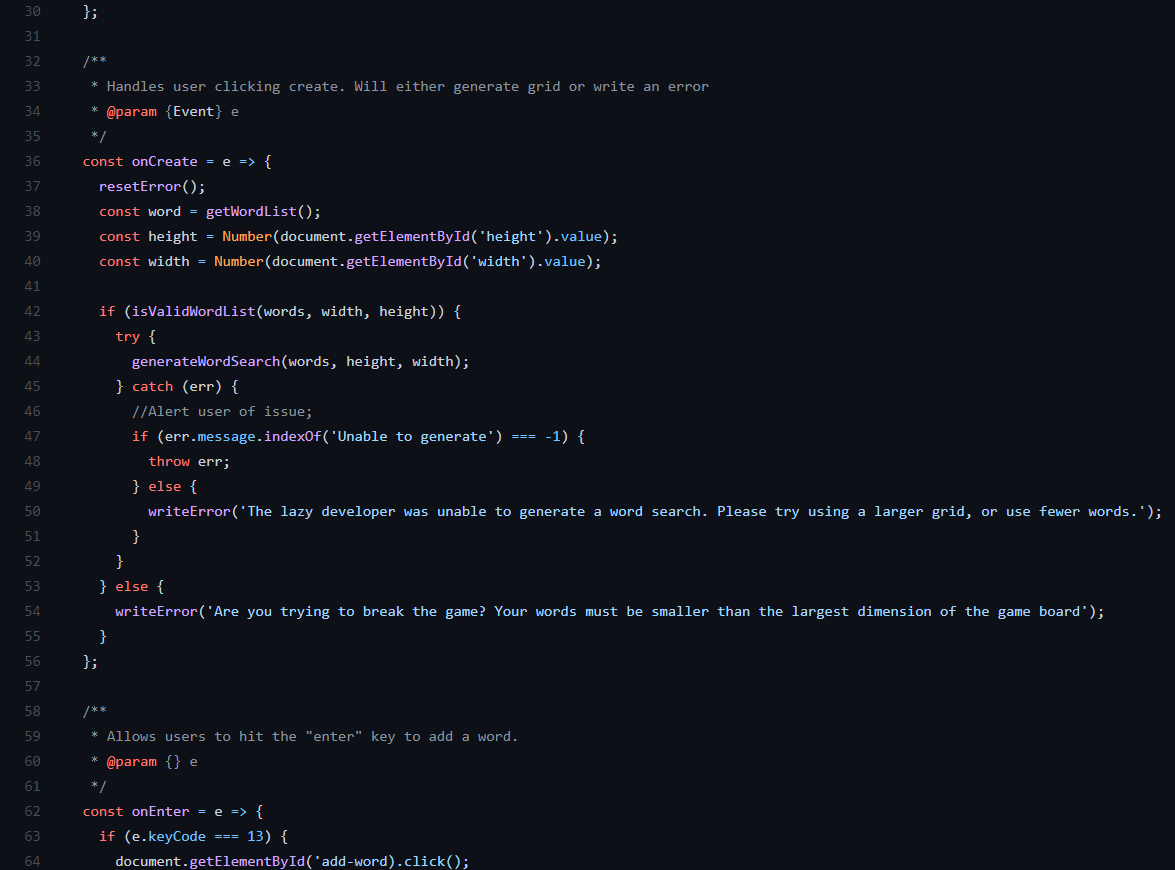
Task: Select the onCreate function name
Action: (165, 161)
